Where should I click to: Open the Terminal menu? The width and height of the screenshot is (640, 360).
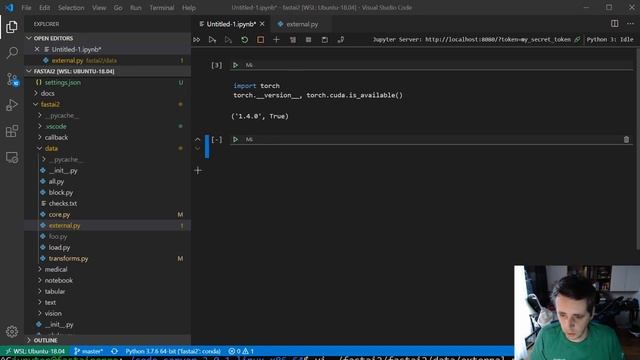[162, 7]
